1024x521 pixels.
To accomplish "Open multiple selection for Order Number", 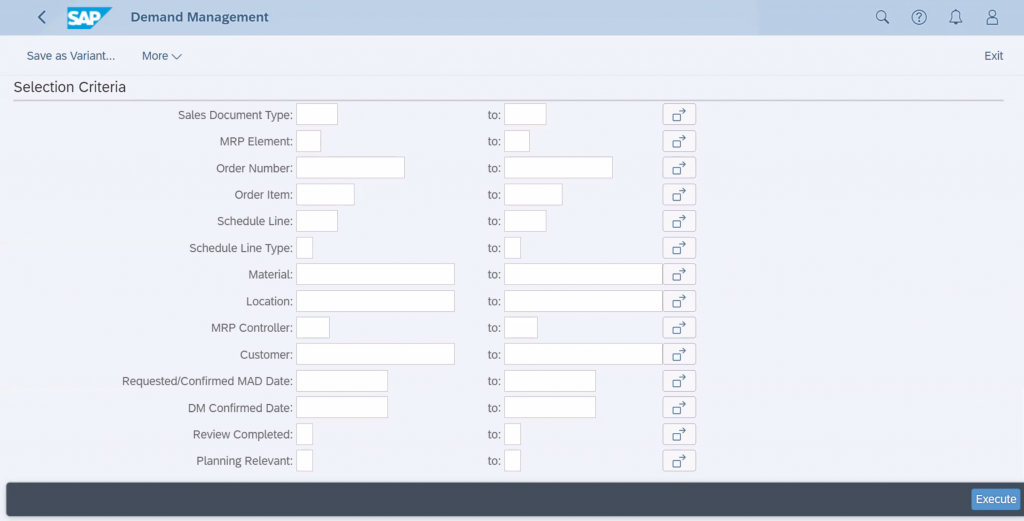I will (x=679, y=168).
